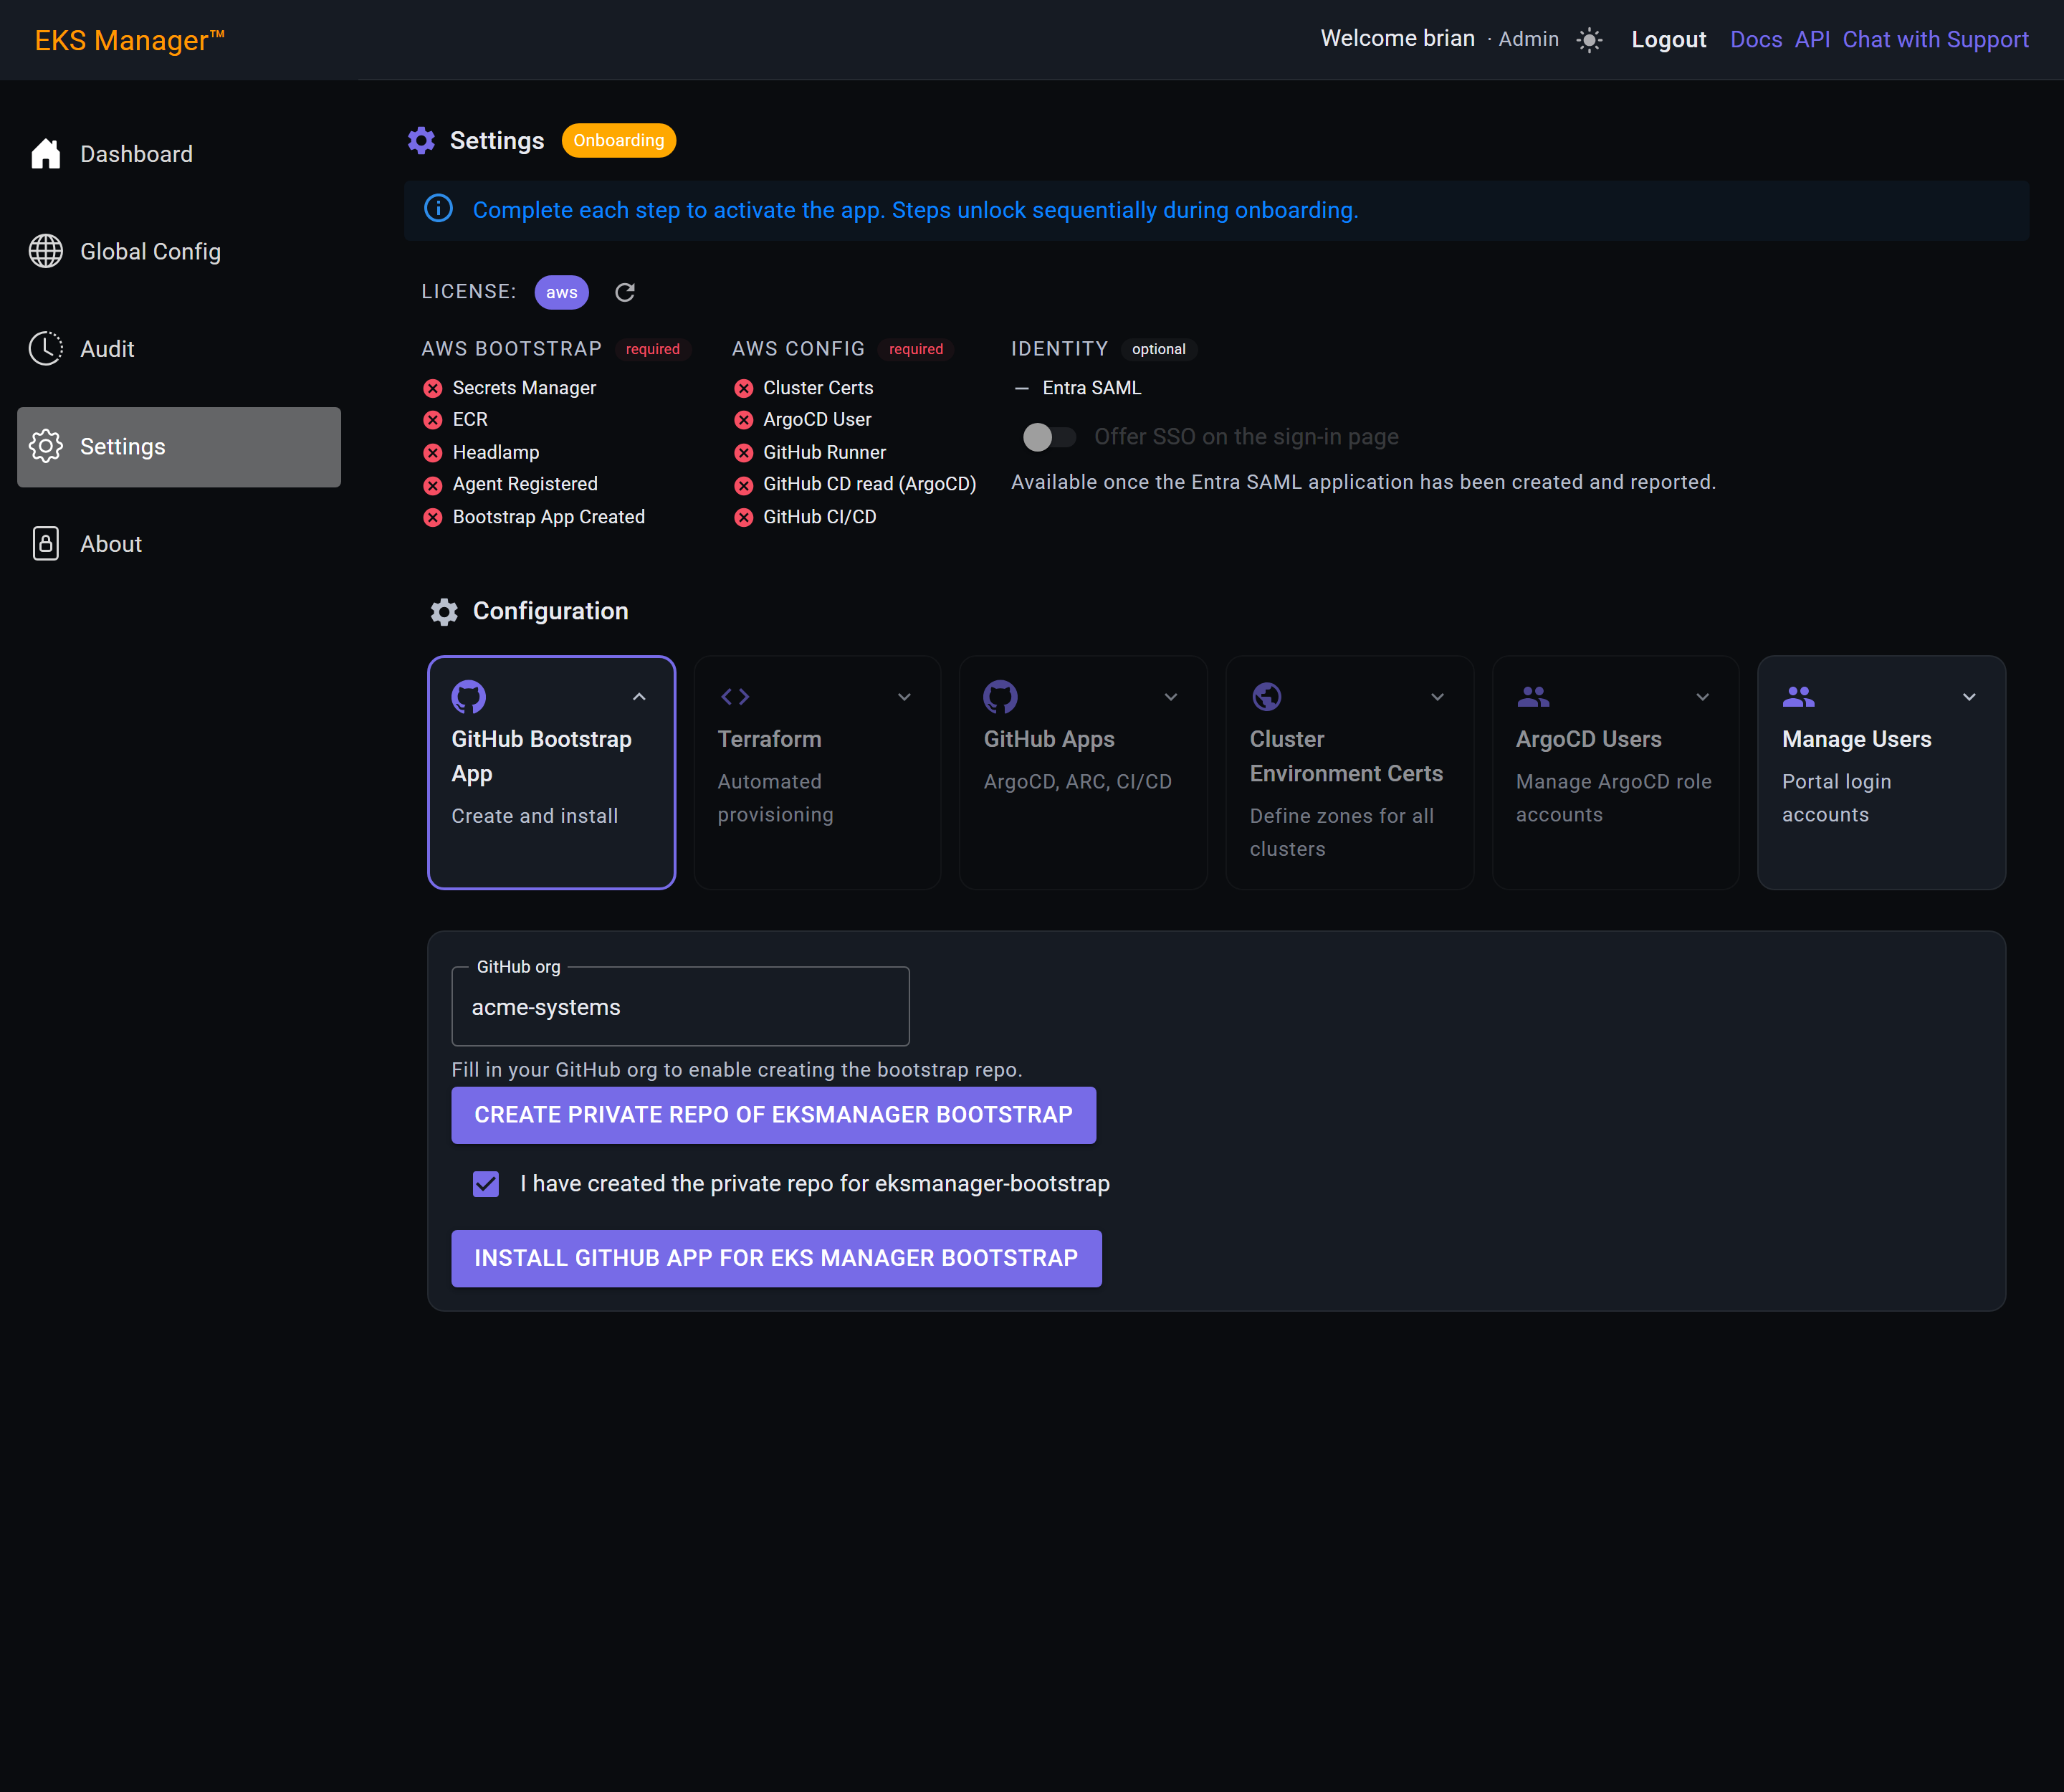Click the Entra SAML identity entry
This screenshot has height=1792, width=2064.
click(1091, 388)
